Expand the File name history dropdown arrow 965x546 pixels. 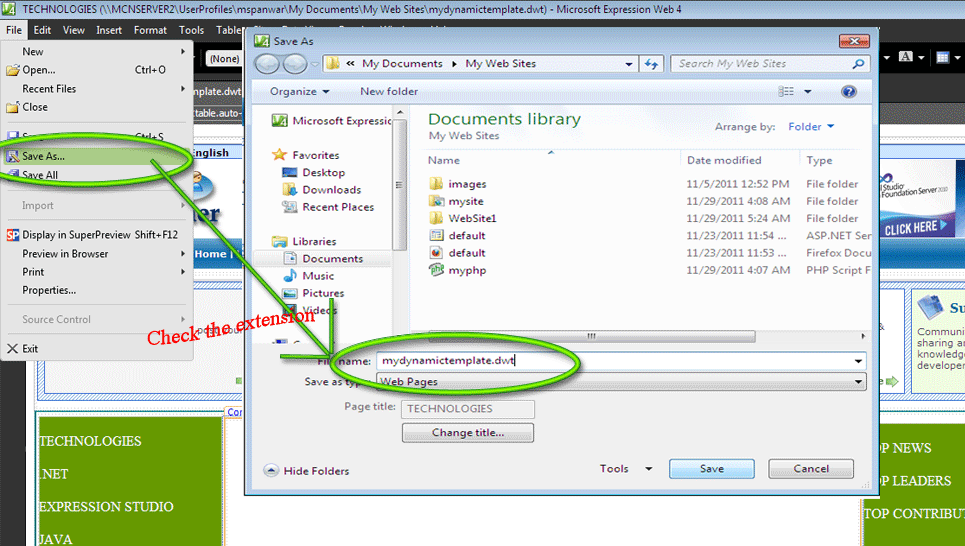(858, 361)
